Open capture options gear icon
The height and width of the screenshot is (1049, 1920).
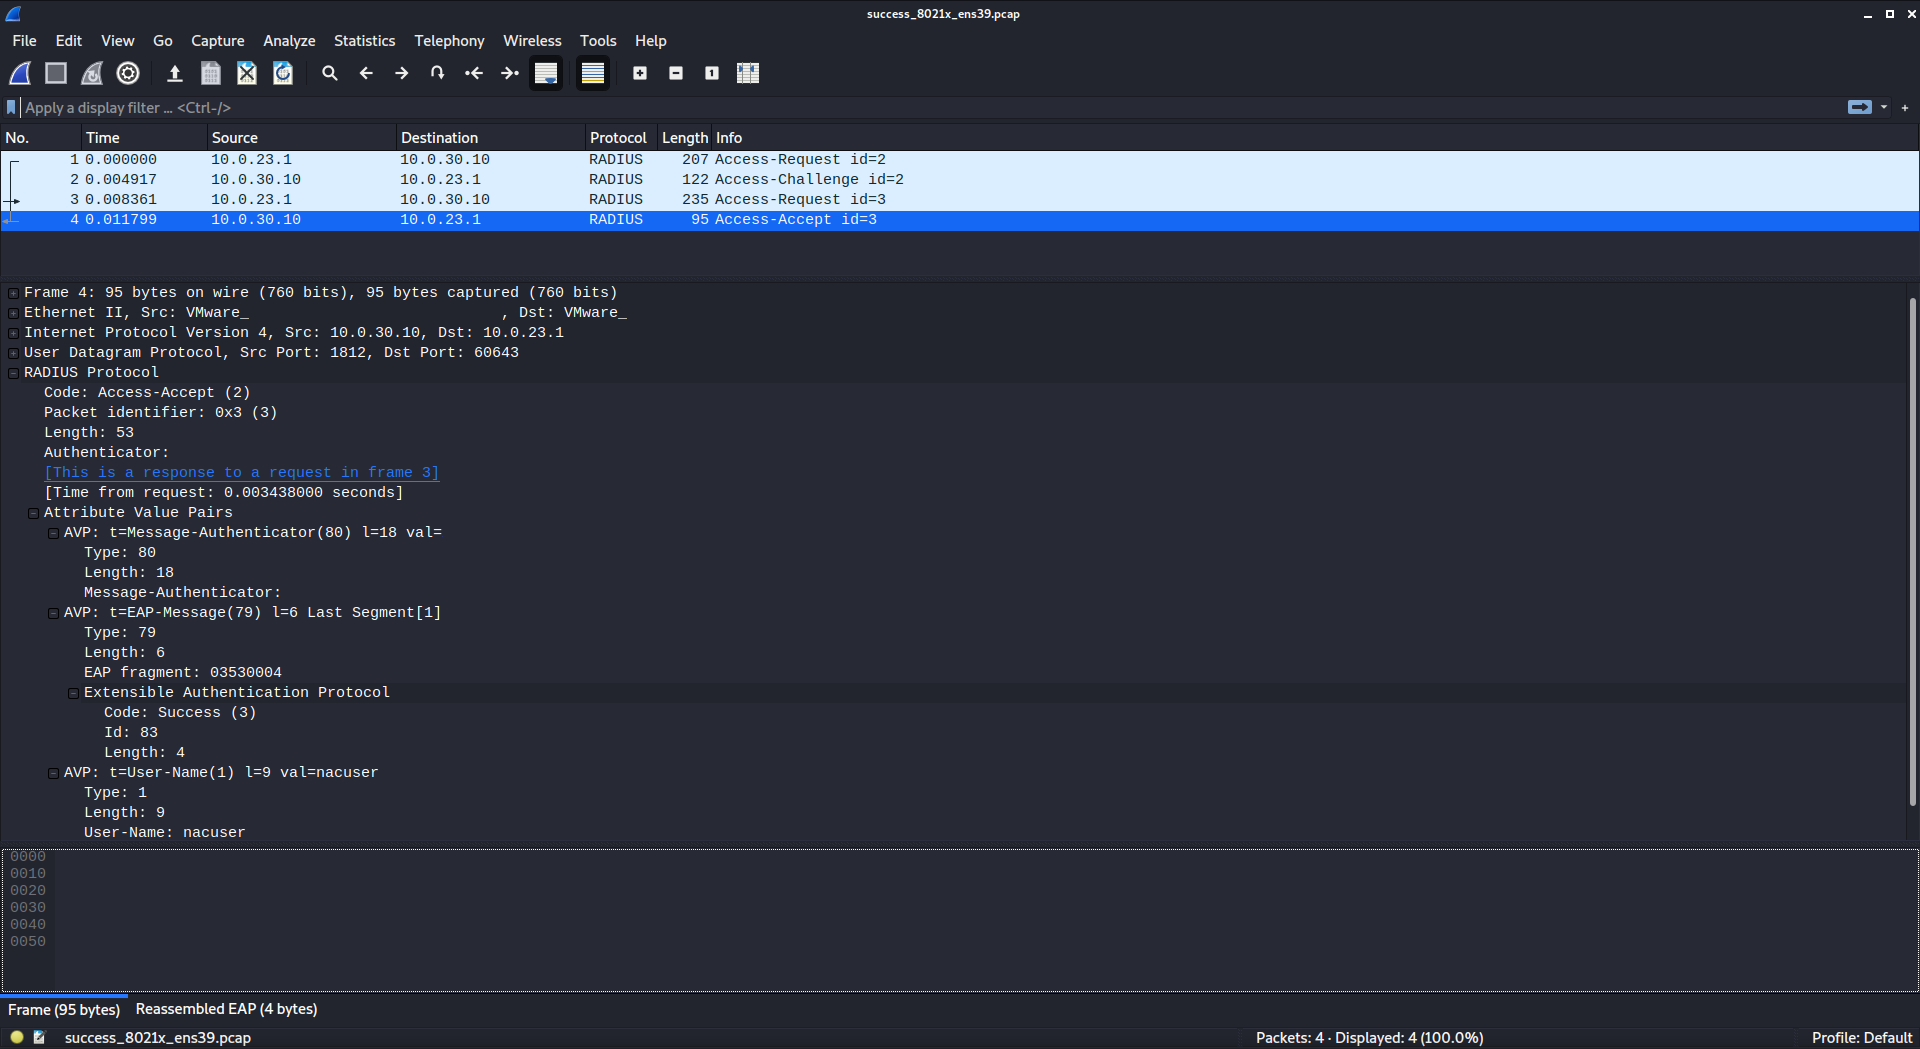point(128,73)
